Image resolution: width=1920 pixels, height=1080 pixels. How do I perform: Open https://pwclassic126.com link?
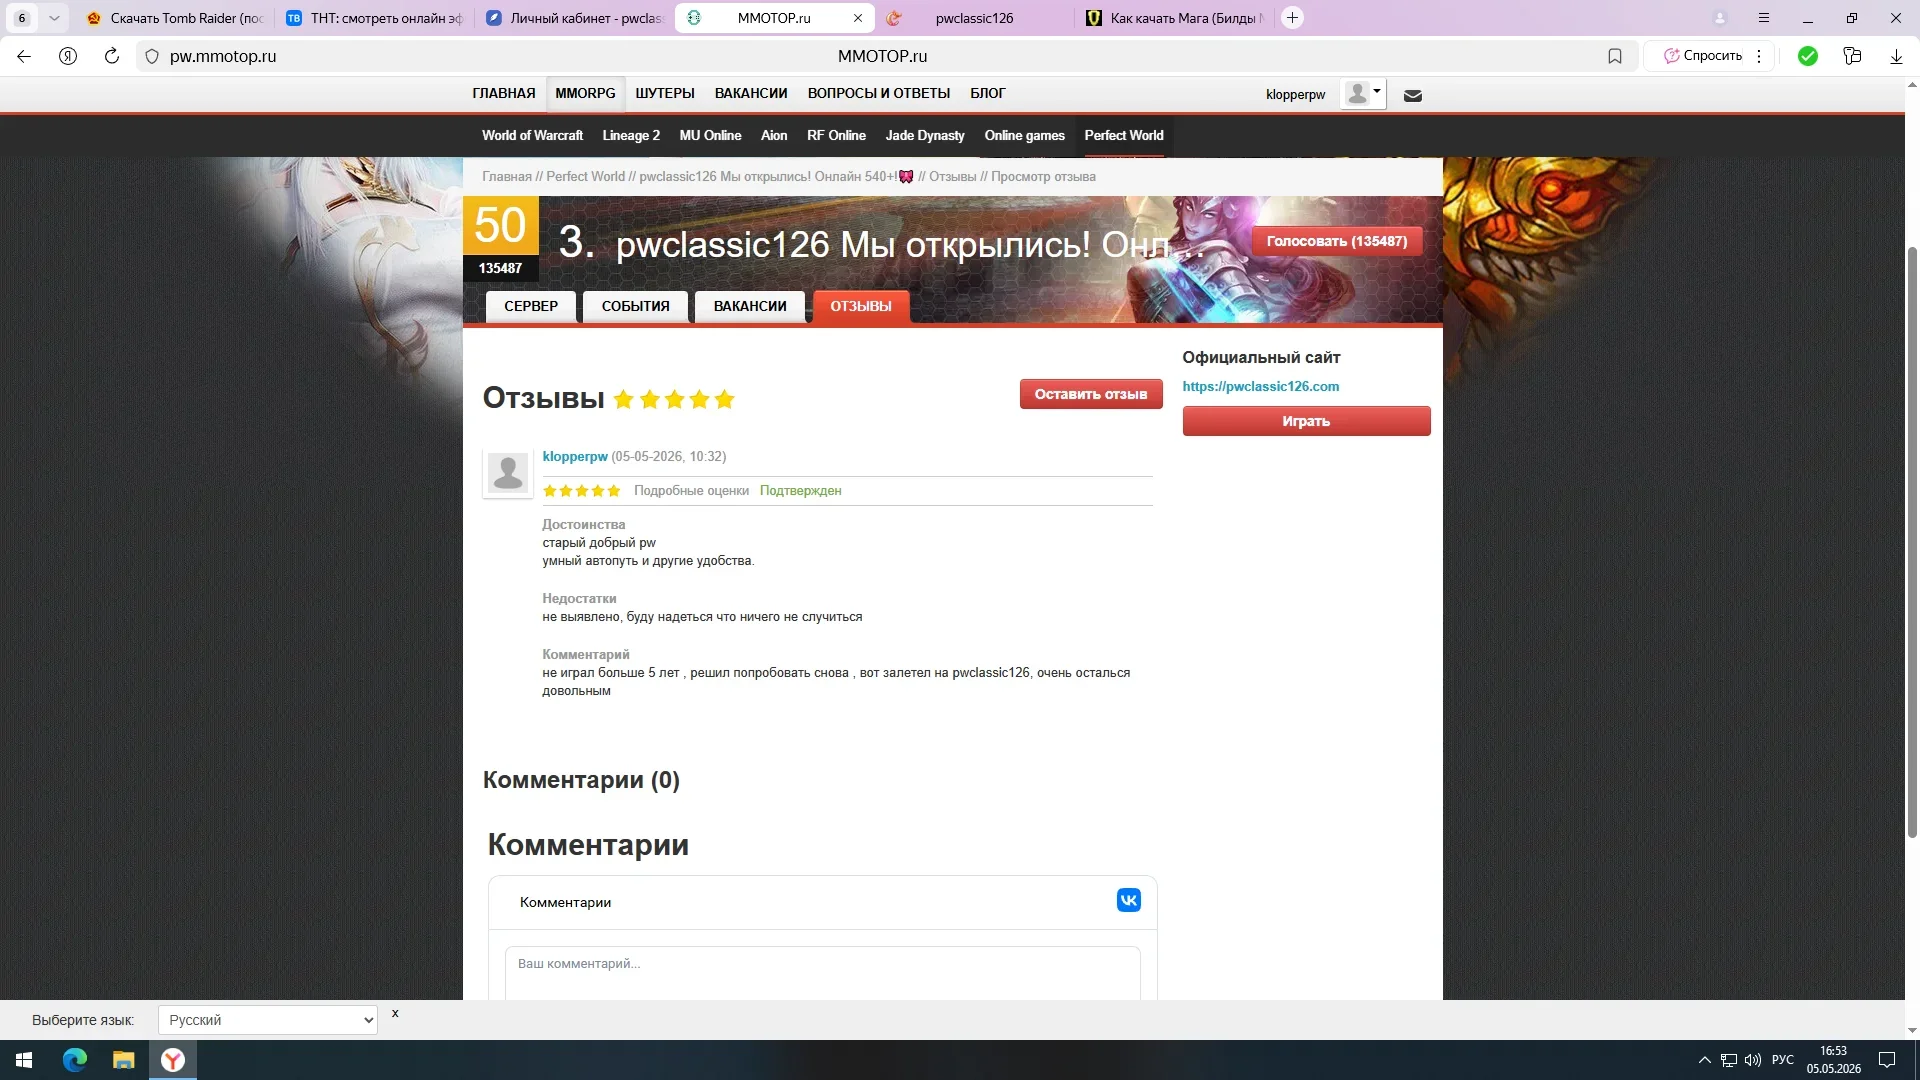click(1260, 386)
